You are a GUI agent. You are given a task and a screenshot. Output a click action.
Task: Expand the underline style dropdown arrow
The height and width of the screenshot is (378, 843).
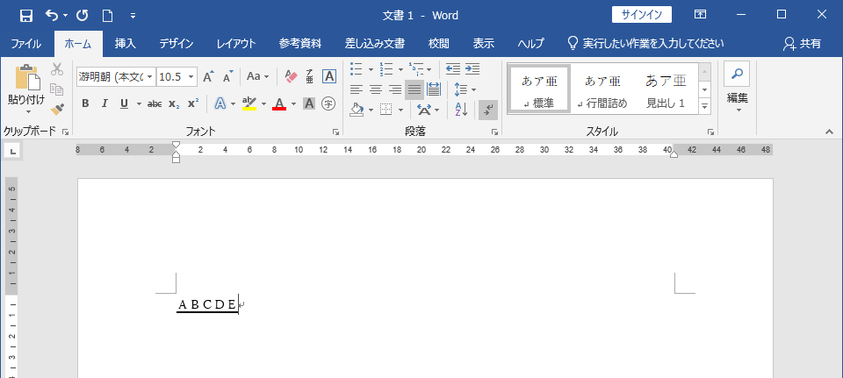[x=139, y=104]
